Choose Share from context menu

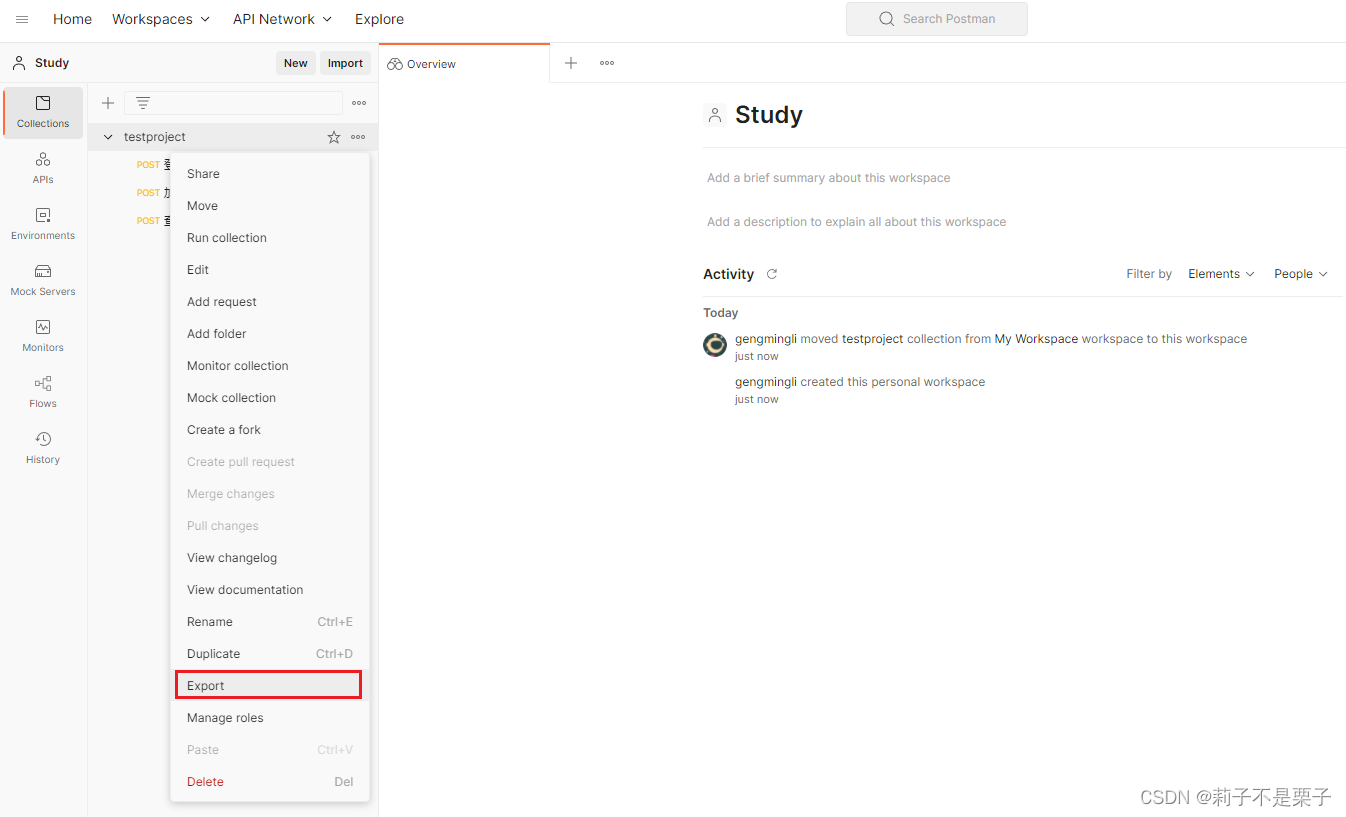(x=270, y=174)
